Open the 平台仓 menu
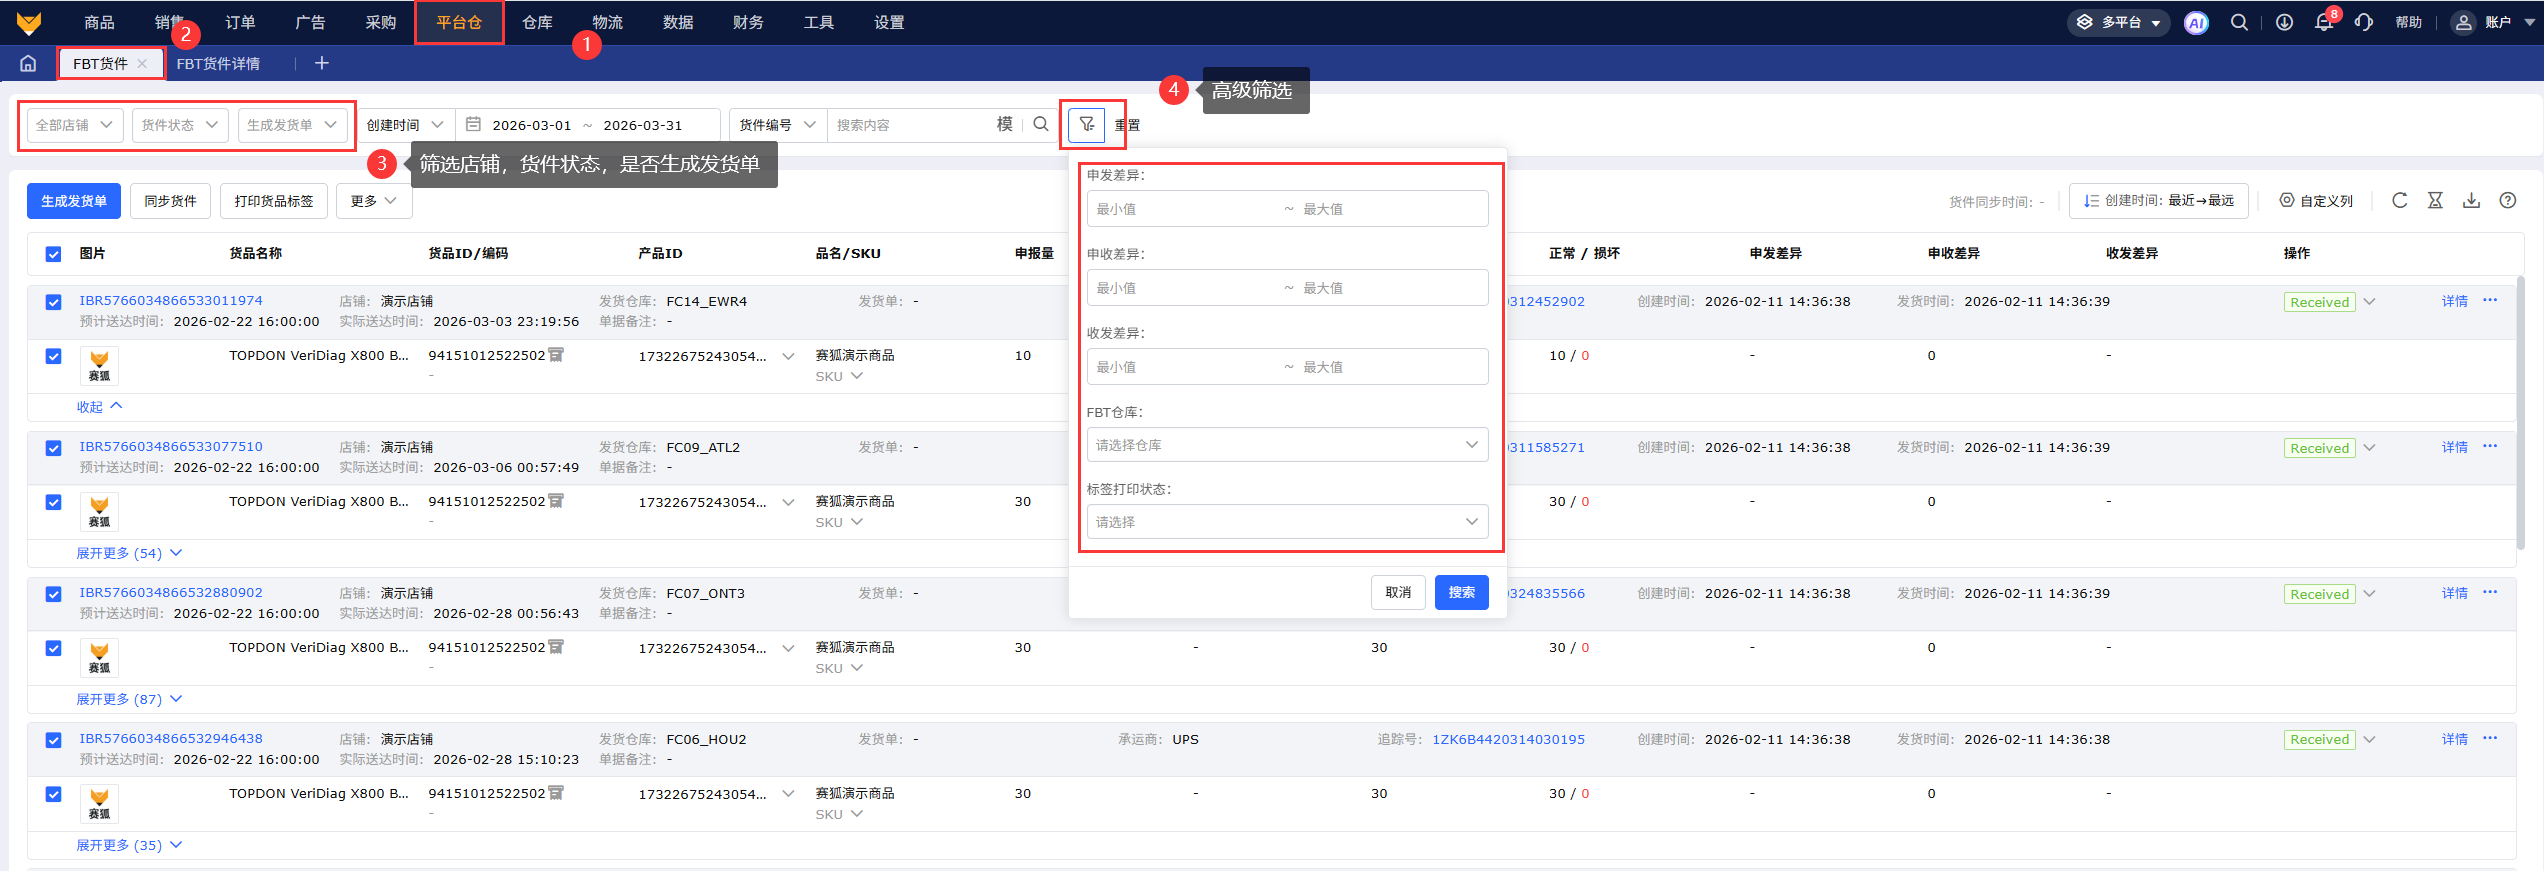 pos(459,22)
